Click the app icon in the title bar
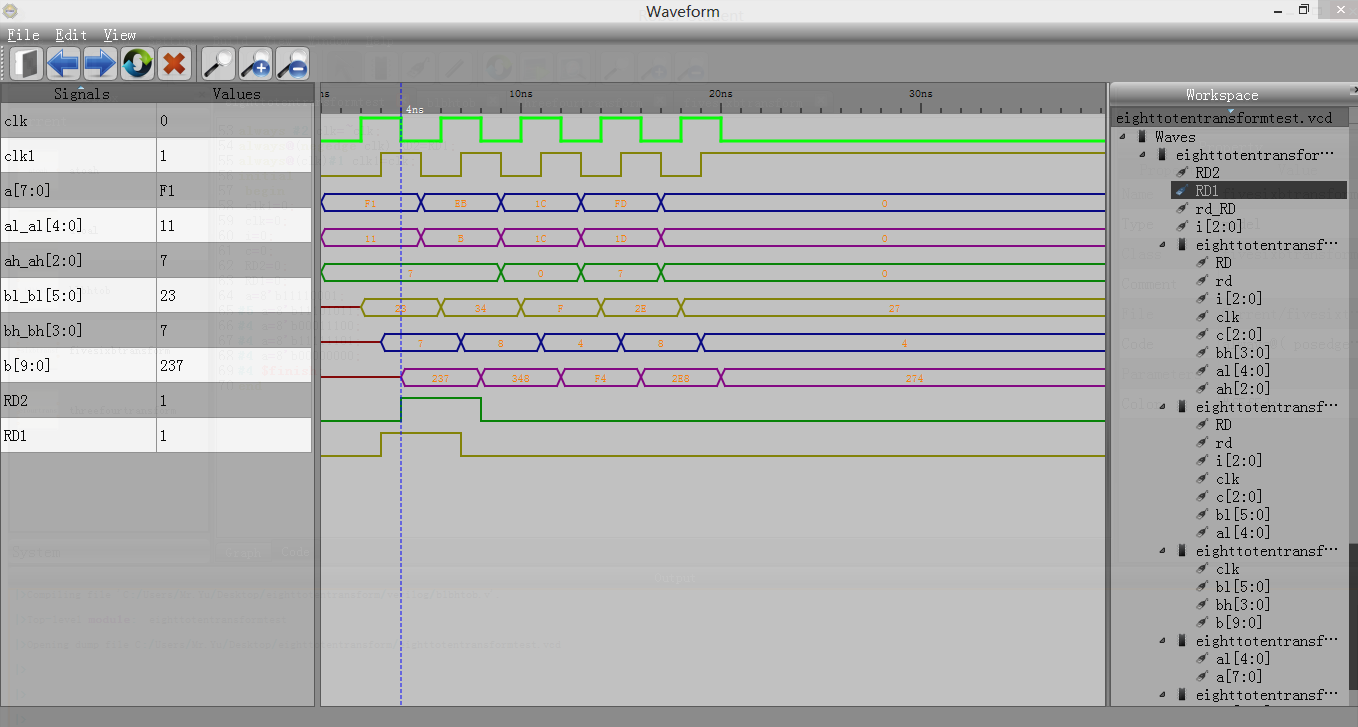Viewport: 1358px width, 727px height. (x=10, y=11)
